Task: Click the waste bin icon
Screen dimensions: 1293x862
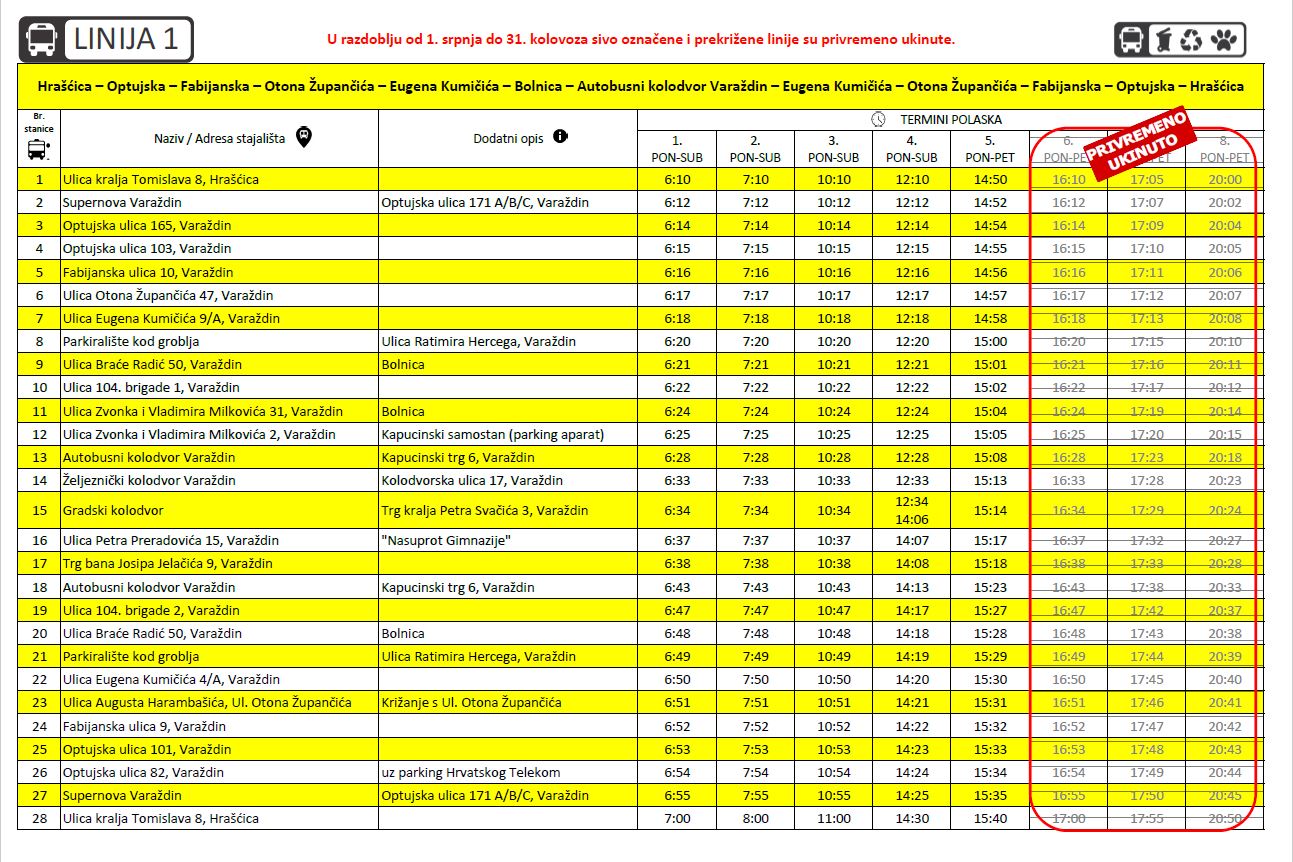Action: click(x=1162, y=40)
